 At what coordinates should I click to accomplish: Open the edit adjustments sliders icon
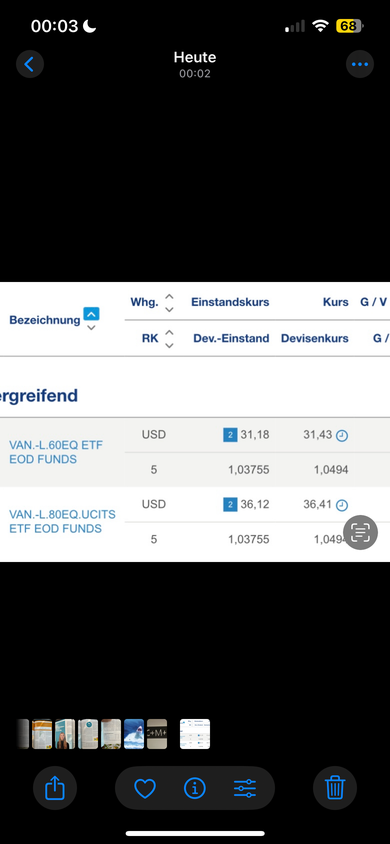[245, 789]
